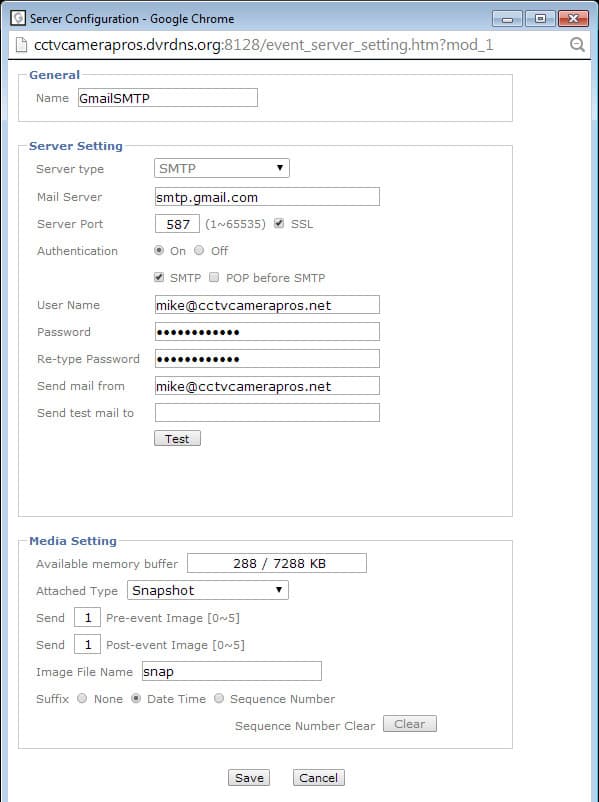This screenshot has width=599, height=802.
Task: Select the Sequence Number suffix radio
Action: pyautogui.click(x=219, y=698)
